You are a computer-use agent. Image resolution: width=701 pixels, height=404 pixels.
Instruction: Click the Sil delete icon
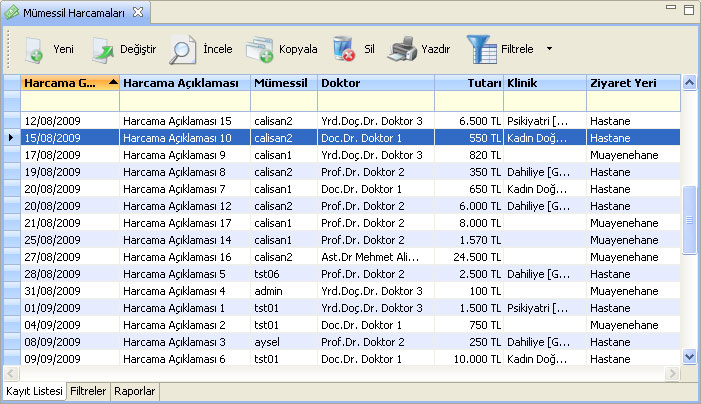click(x=343, y=48)
